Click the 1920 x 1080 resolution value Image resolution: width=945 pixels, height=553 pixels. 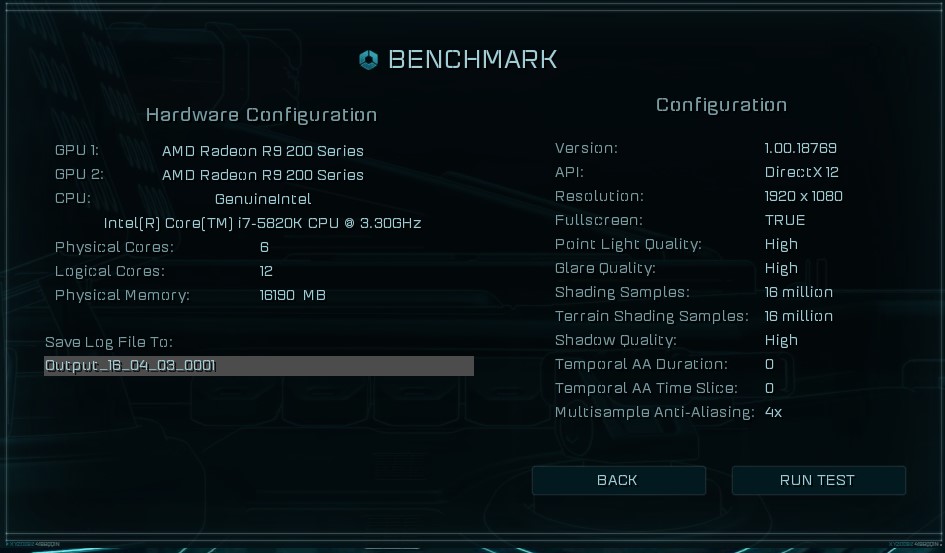coord(803,196)
